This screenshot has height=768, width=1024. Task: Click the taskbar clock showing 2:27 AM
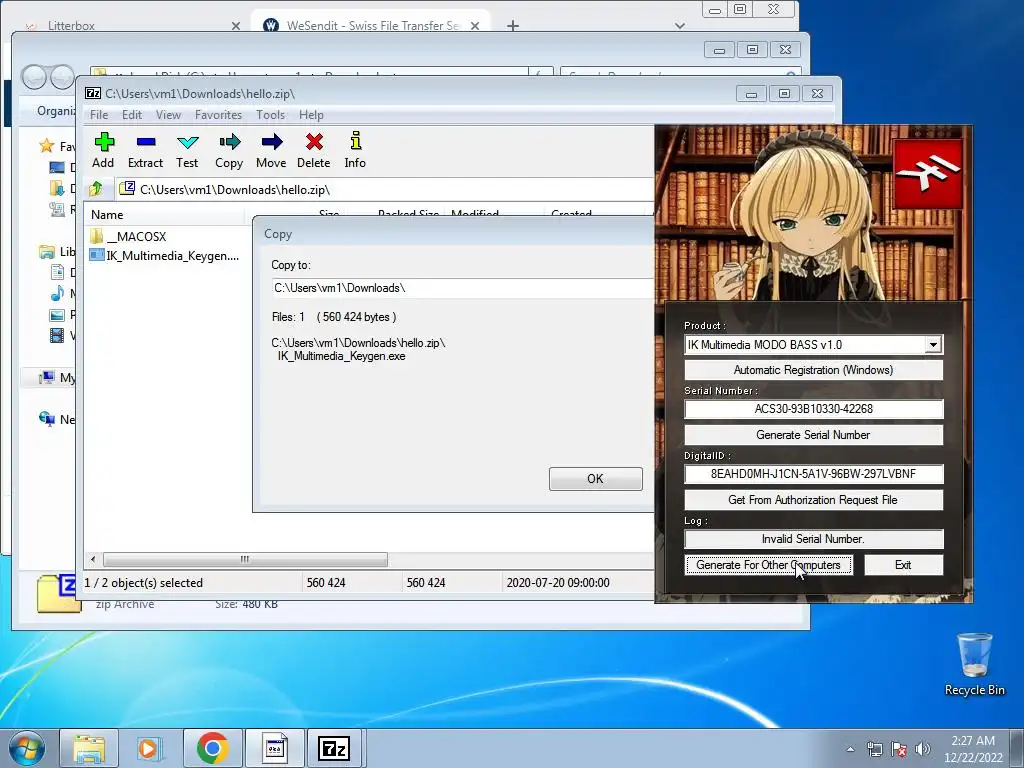(973, 749)
